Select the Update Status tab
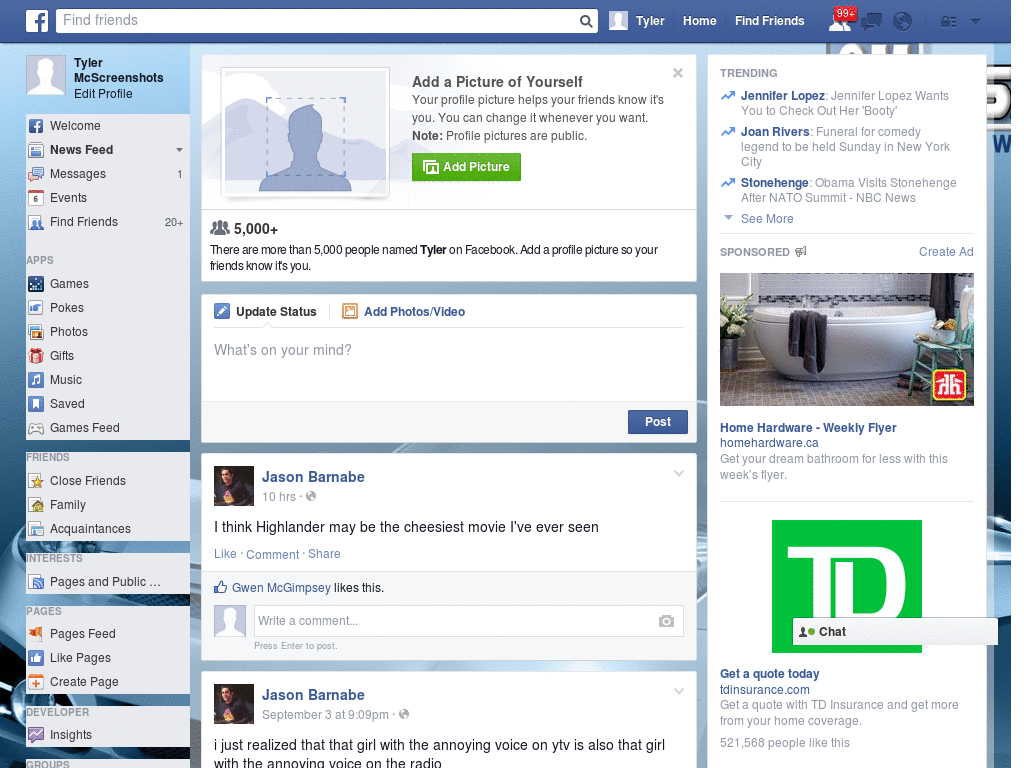The image size is (1024, 768). point(265,312)
